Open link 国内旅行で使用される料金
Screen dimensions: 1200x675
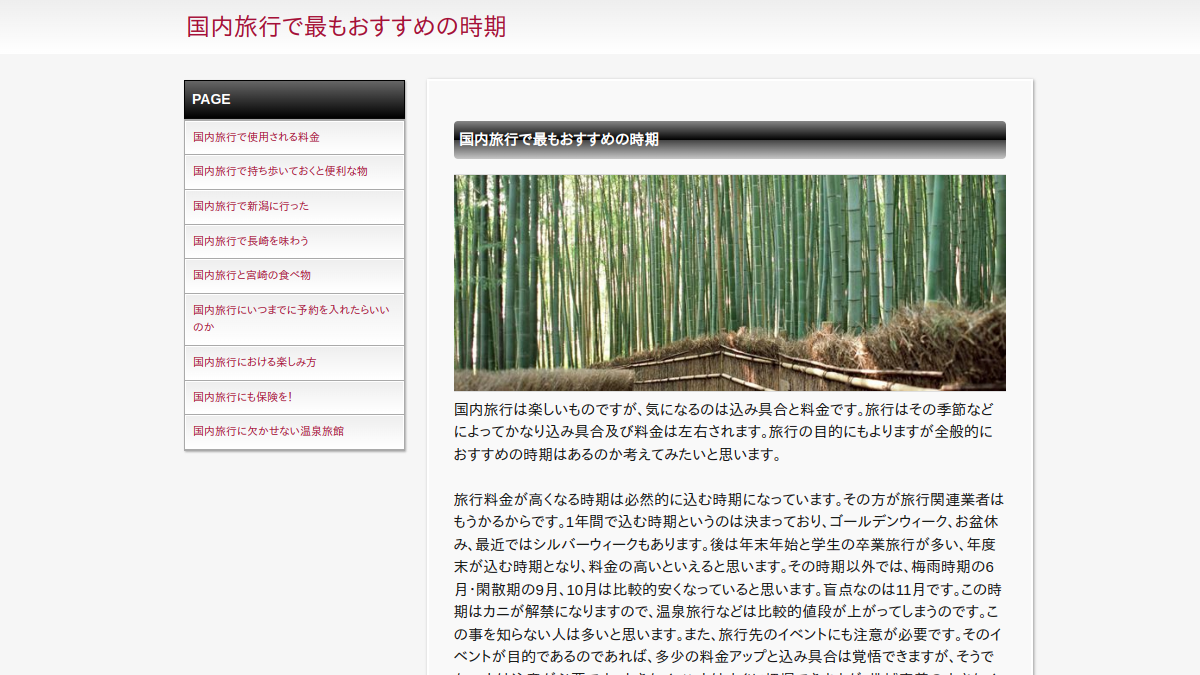(x=294, y=137)
